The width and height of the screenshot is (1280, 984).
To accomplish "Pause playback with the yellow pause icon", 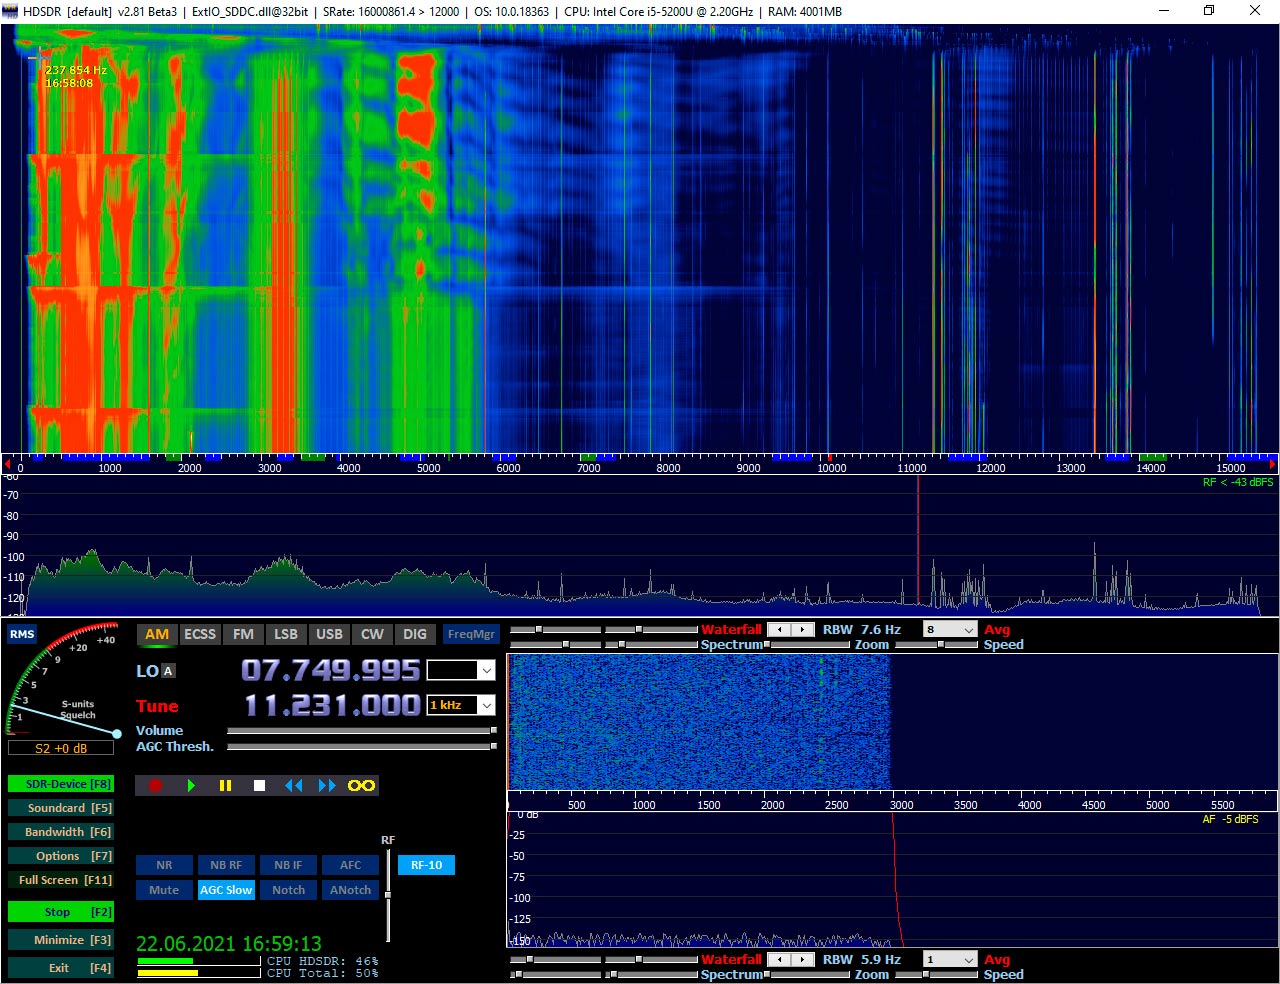I will click(225, 786).
